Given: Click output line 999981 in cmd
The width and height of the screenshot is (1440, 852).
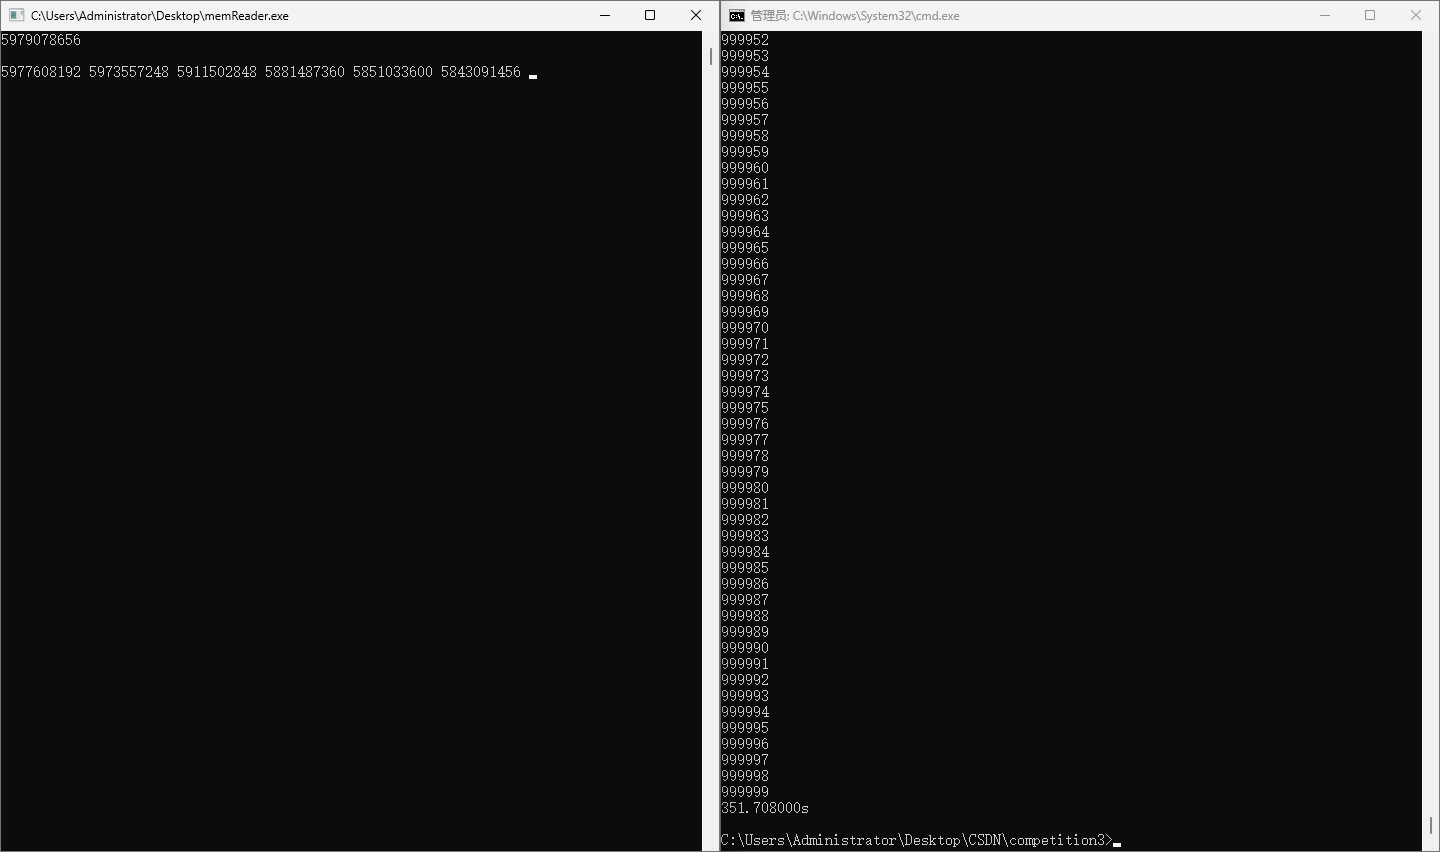Looking at the screenshot, I should (x=745, y=504).
